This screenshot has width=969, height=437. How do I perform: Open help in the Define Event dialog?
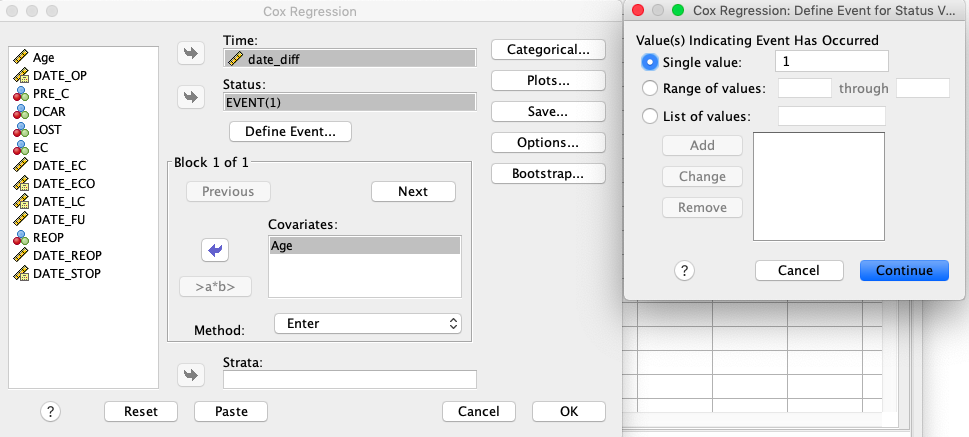point(684,271)
